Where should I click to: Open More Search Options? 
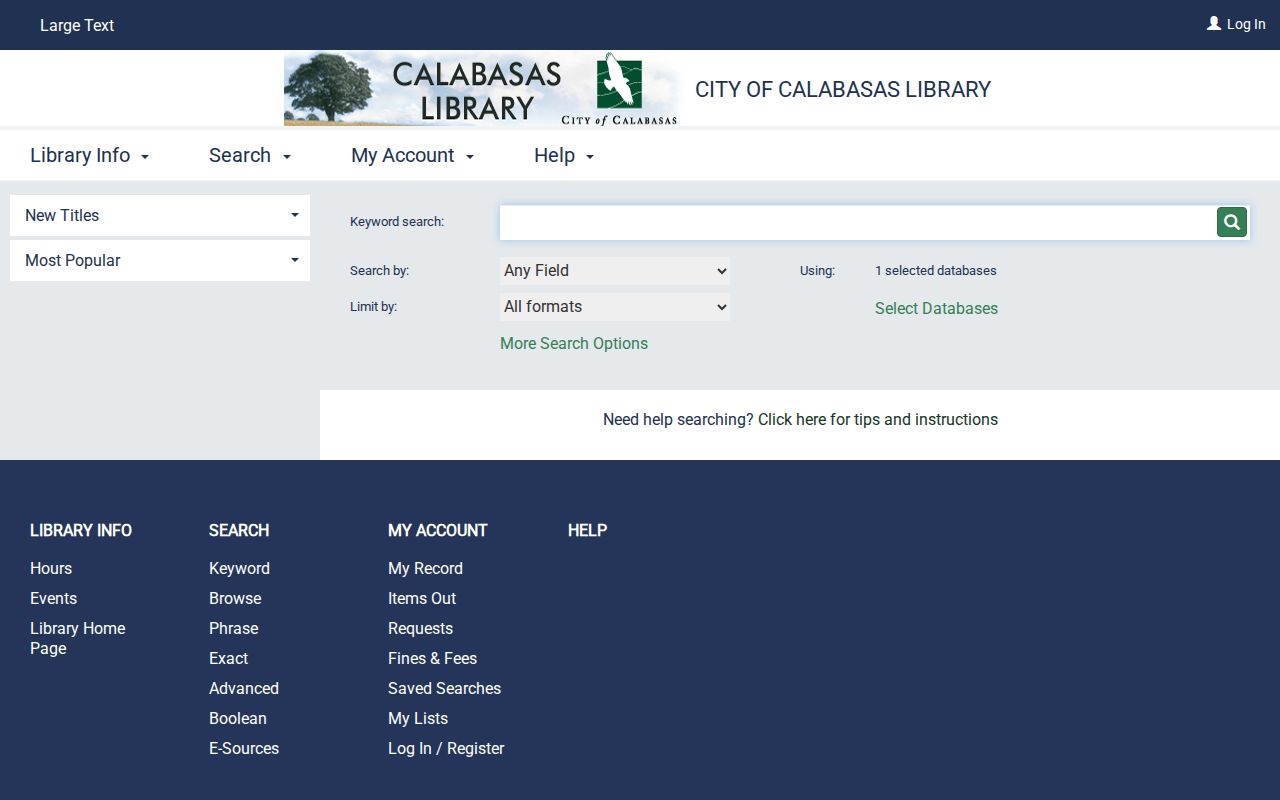pyautogui.click(x=574, y=343)
